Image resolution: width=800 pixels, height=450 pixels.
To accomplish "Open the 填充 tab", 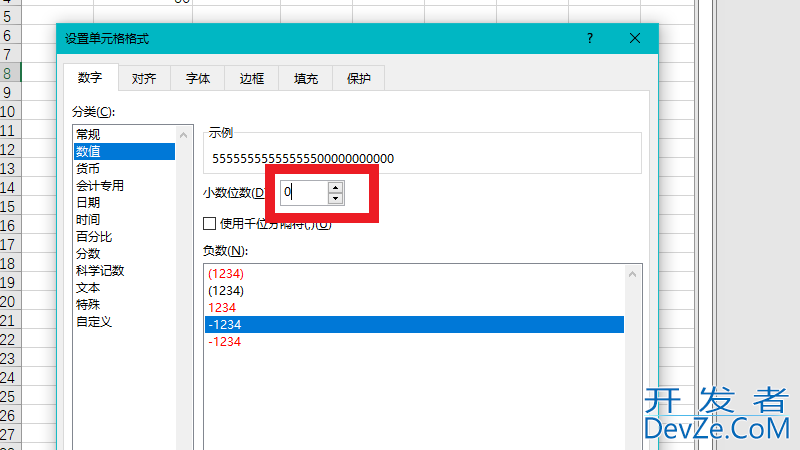I will [x=306, y=79].
